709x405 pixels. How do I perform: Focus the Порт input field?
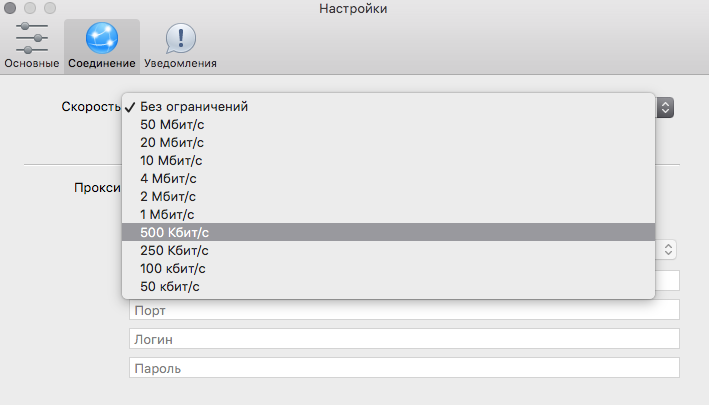[404, 310]
